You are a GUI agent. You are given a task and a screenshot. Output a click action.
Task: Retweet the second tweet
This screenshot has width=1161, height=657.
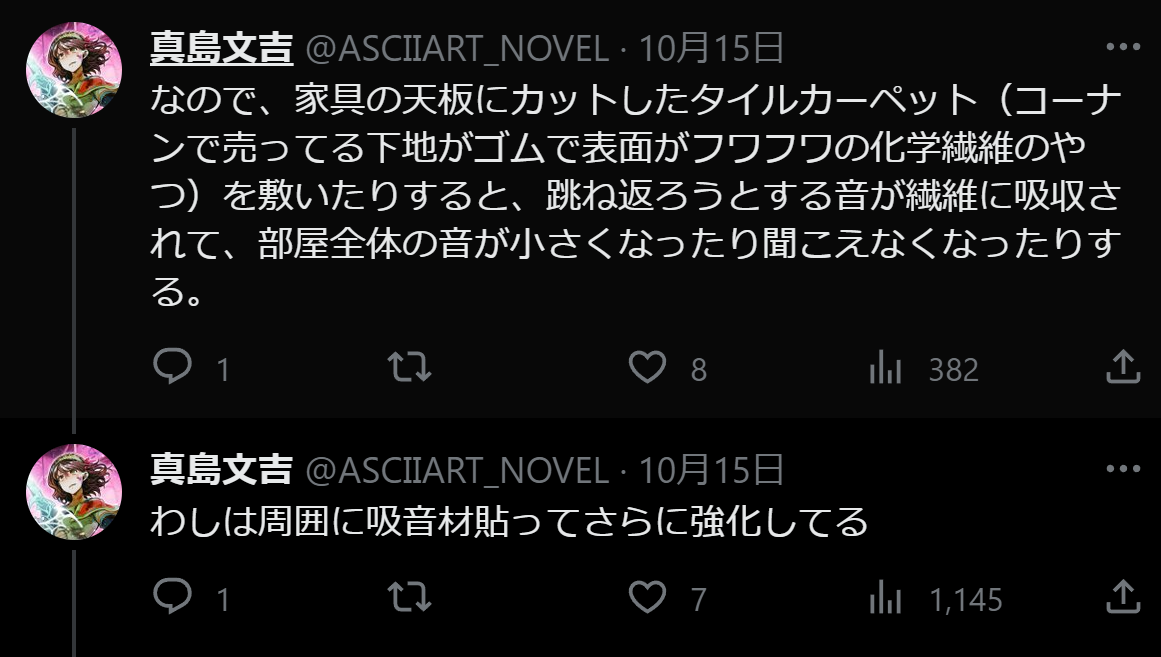coord(409,597)
